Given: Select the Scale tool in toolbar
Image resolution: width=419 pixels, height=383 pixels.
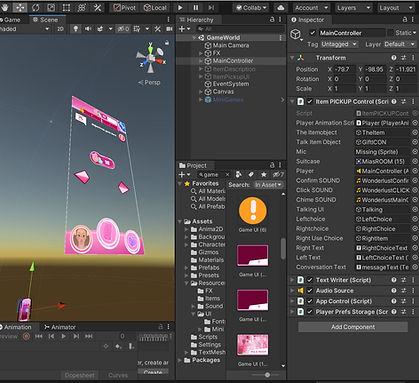Looking at the screenshot, I should [51, 7].
